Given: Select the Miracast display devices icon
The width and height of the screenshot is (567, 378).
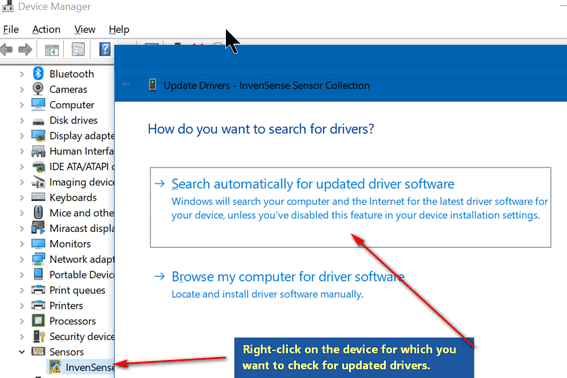Looking at the screenshot, I should (38, 228).
